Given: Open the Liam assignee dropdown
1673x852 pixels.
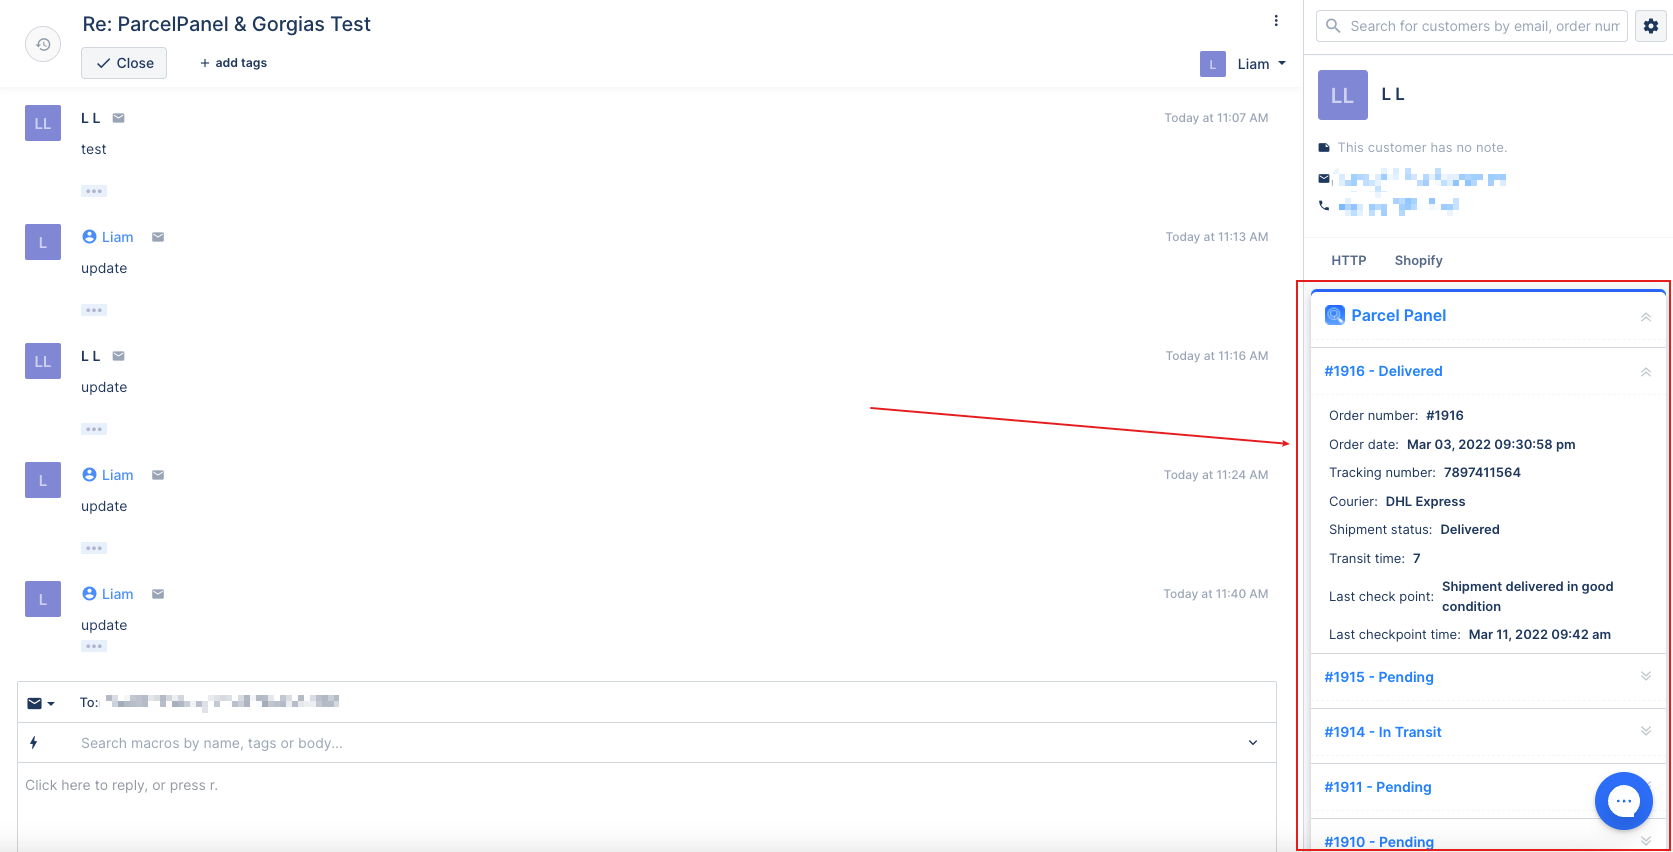Looking at the screenshot, I should (x=1244, y=64).
